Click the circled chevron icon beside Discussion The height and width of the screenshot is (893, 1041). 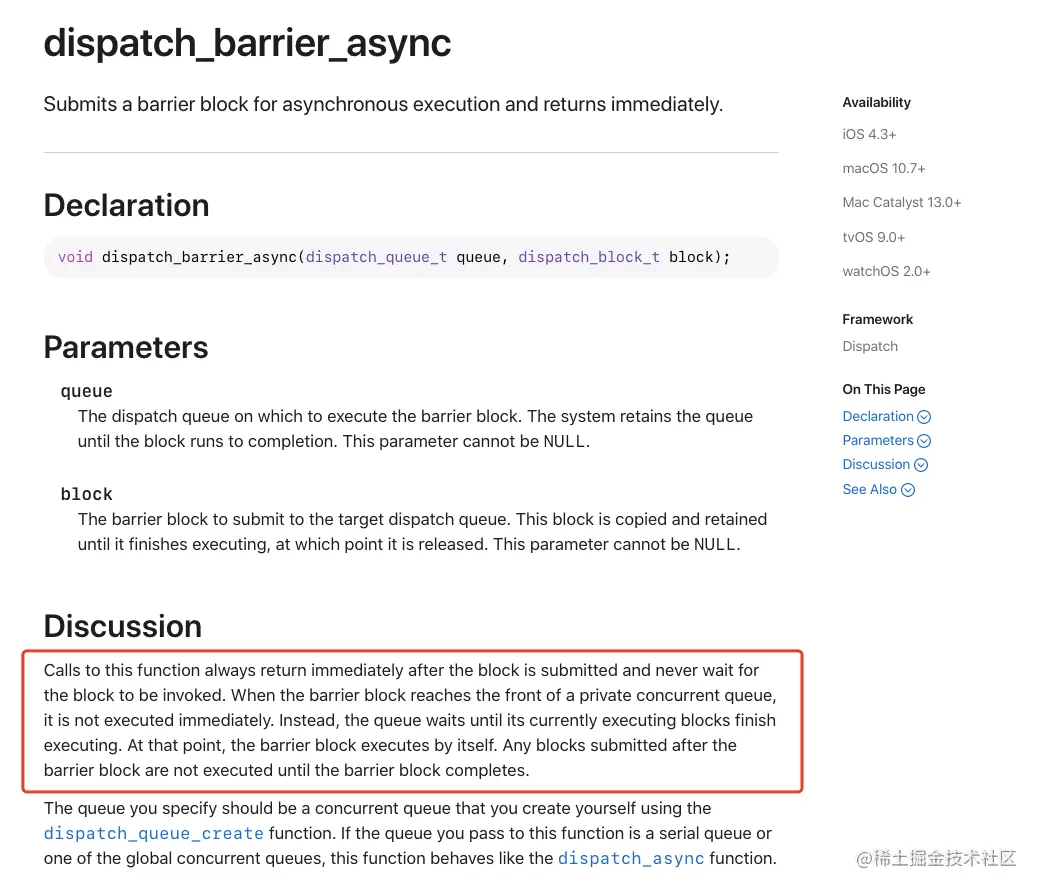921,465
